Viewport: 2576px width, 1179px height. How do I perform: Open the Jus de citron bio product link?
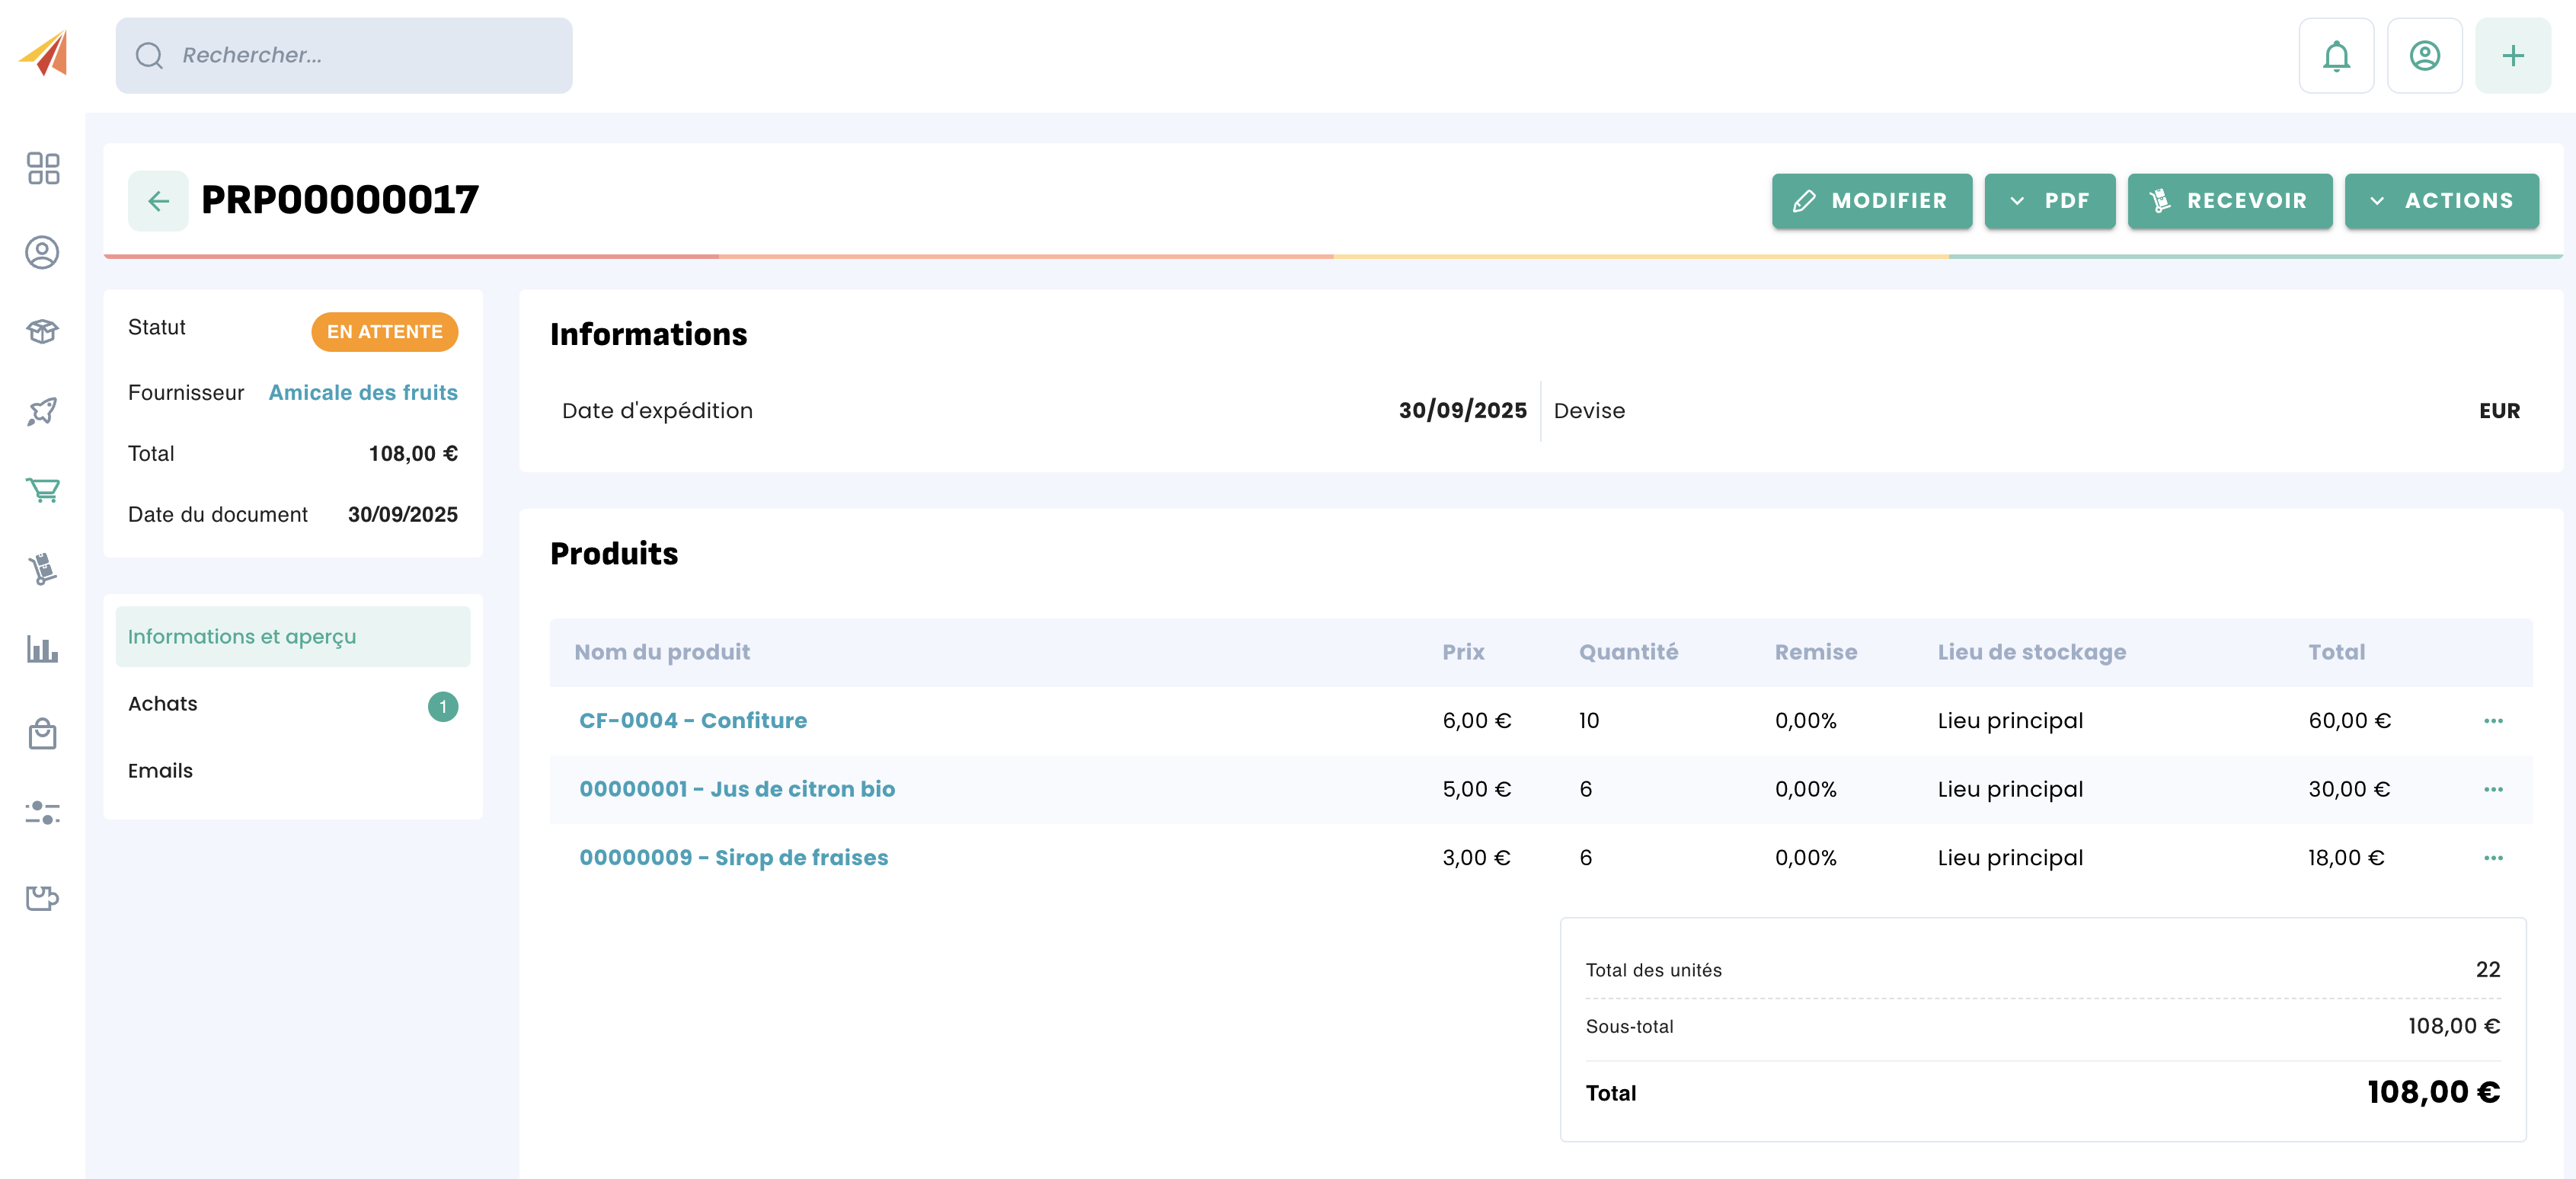coord(737,789)
